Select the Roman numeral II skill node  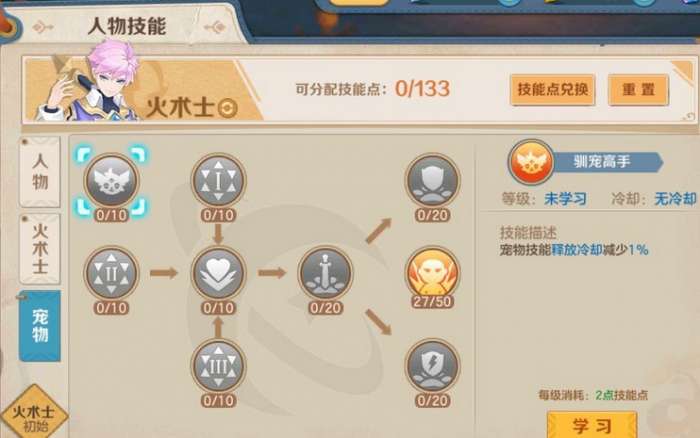112,273
